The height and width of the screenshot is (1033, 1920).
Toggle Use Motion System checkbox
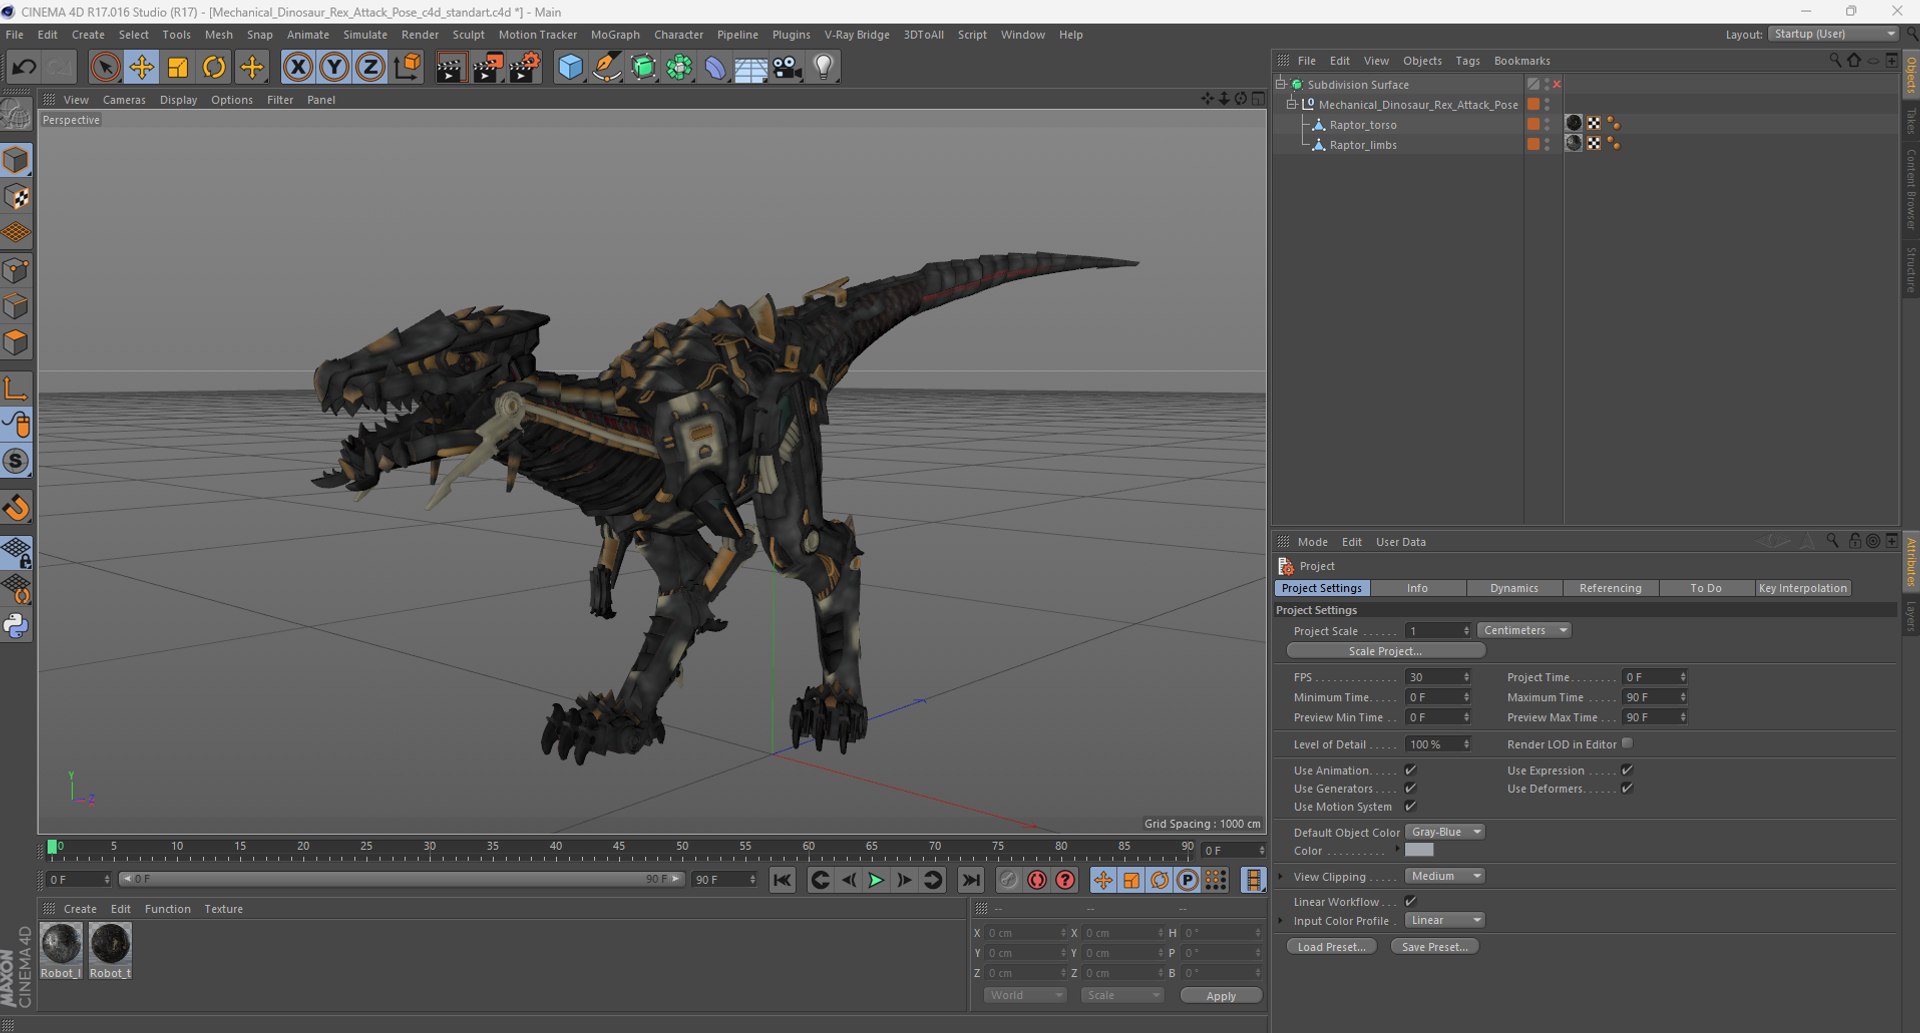[1410, 806]
